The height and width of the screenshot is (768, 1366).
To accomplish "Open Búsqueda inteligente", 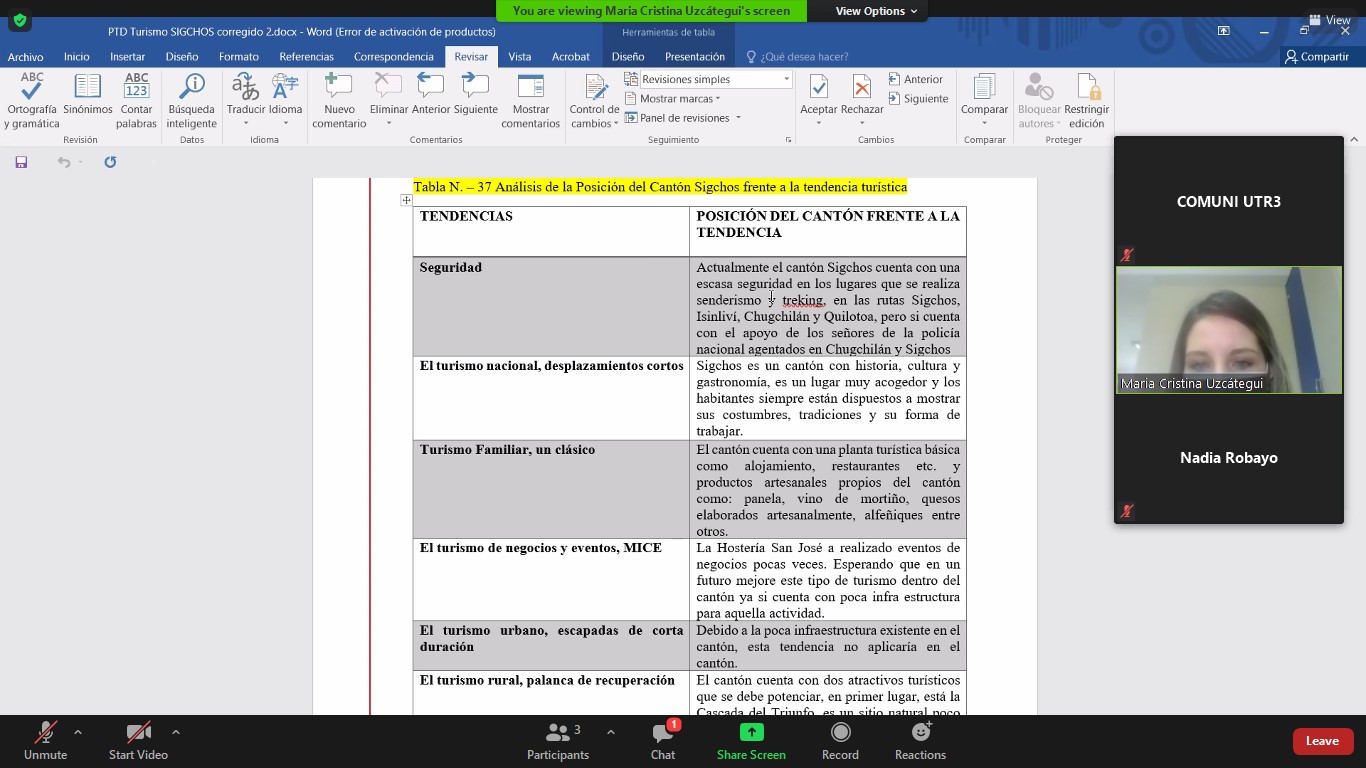I will 191,100.
